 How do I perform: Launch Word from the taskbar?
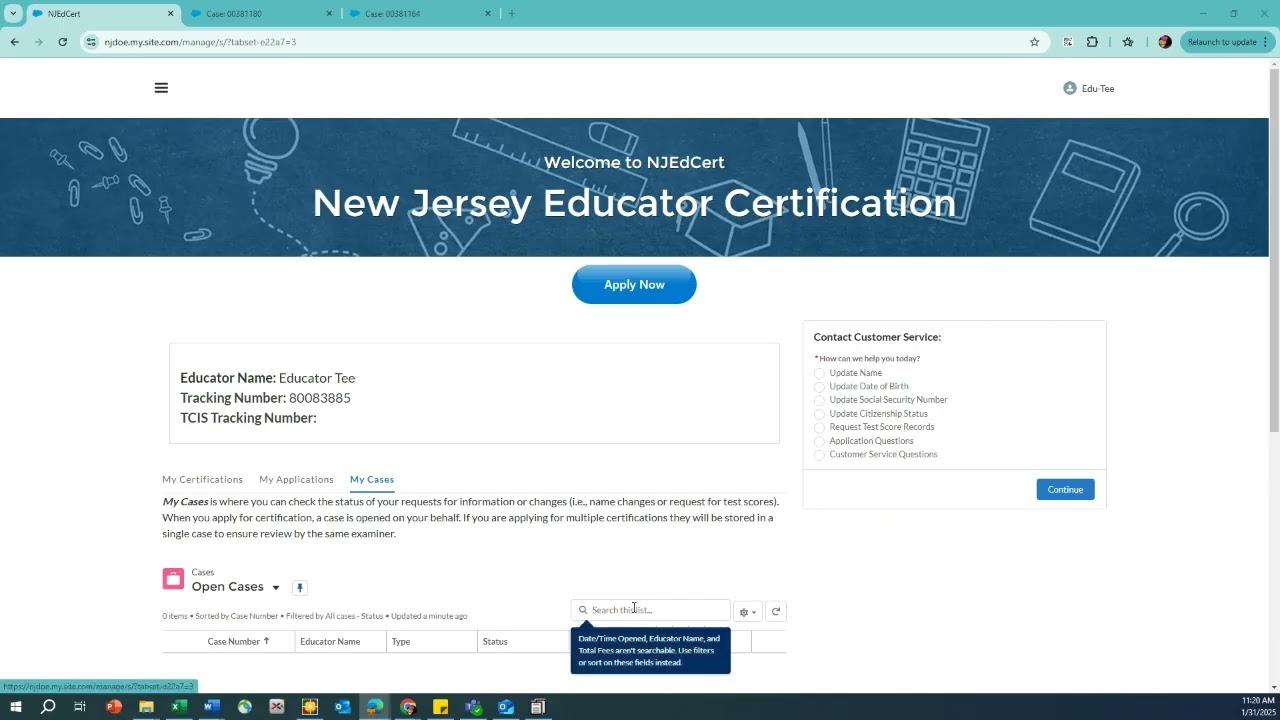tap(212, 707)
